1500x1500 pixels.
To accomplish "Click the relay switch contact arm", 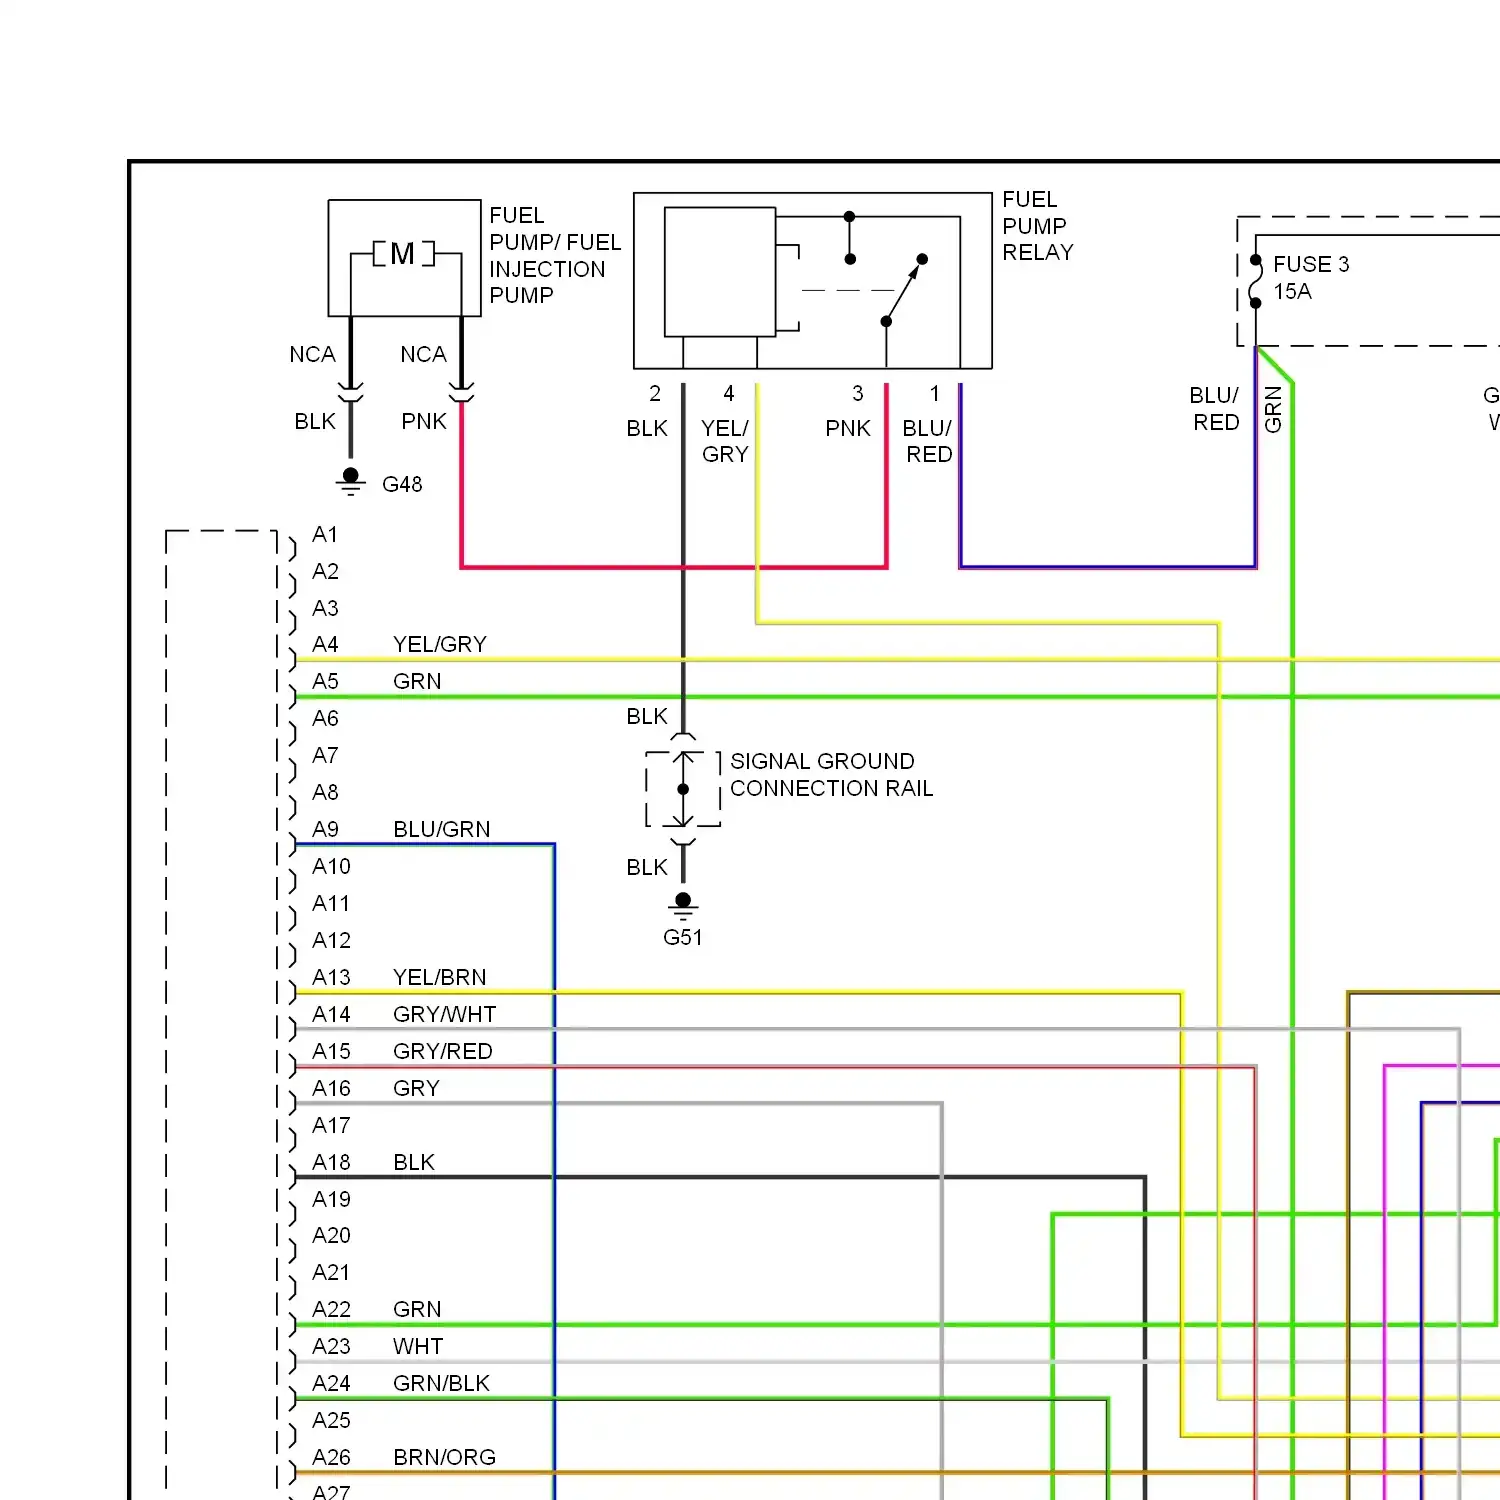I will click(904, 290).
